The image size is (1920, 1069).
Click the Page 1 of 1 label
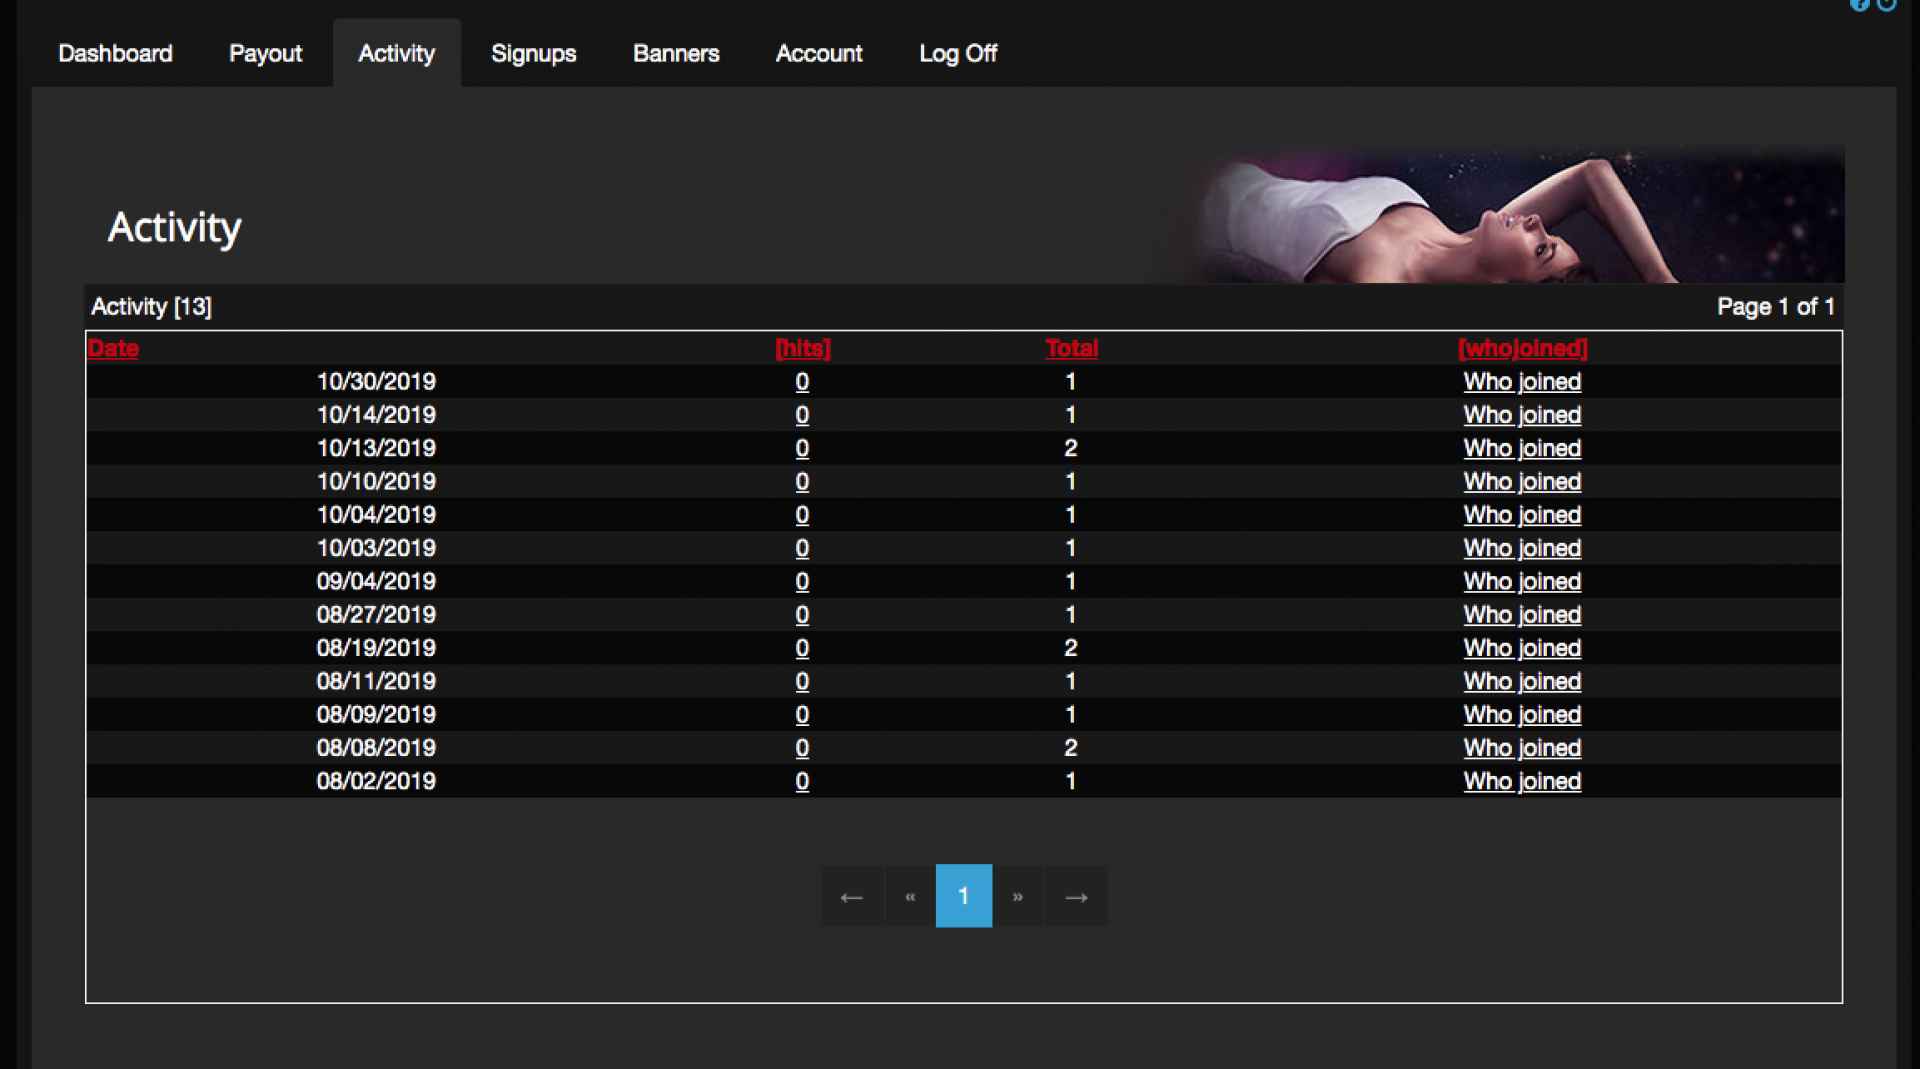tap(1776, 307)
